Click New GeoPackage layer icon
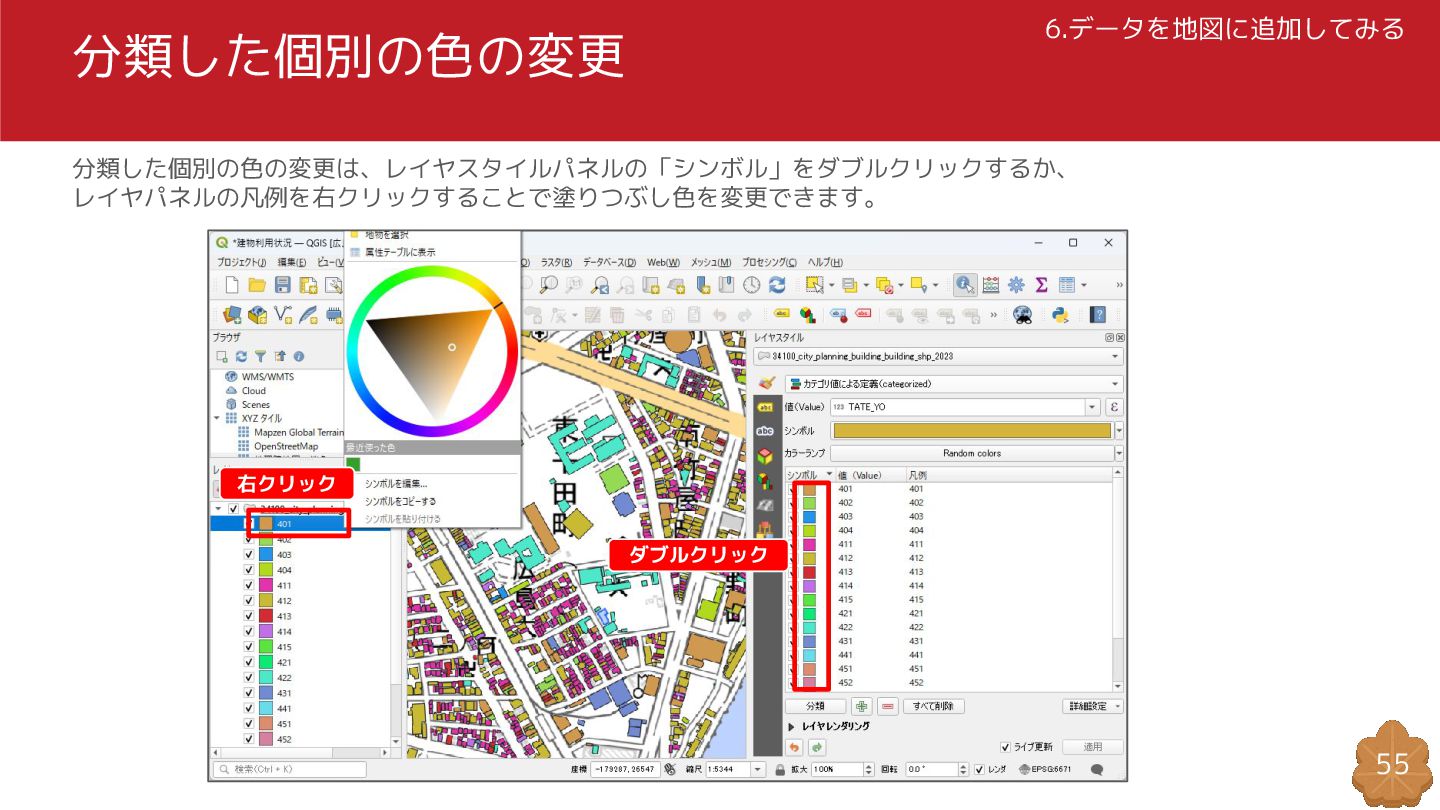1440x810 pixels. 258,315
